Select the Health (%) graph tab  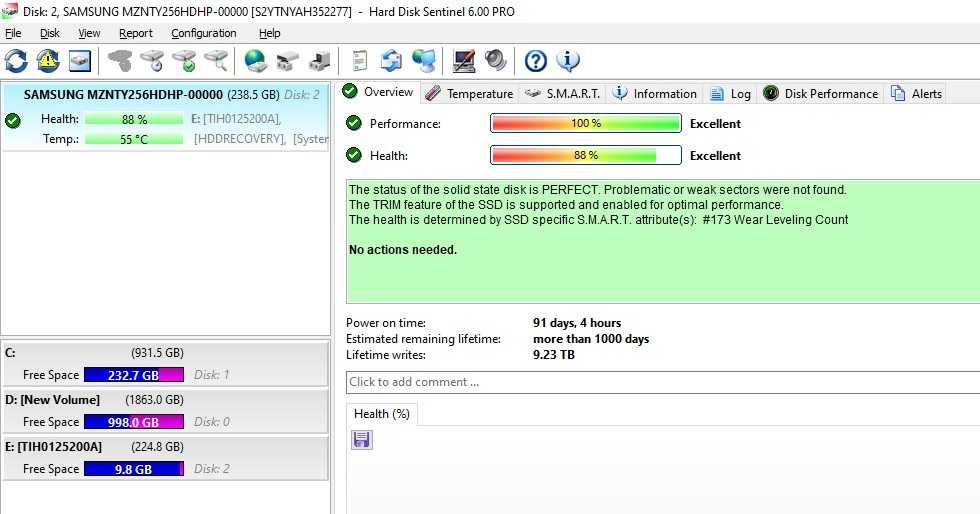click(x=382, y=414)
